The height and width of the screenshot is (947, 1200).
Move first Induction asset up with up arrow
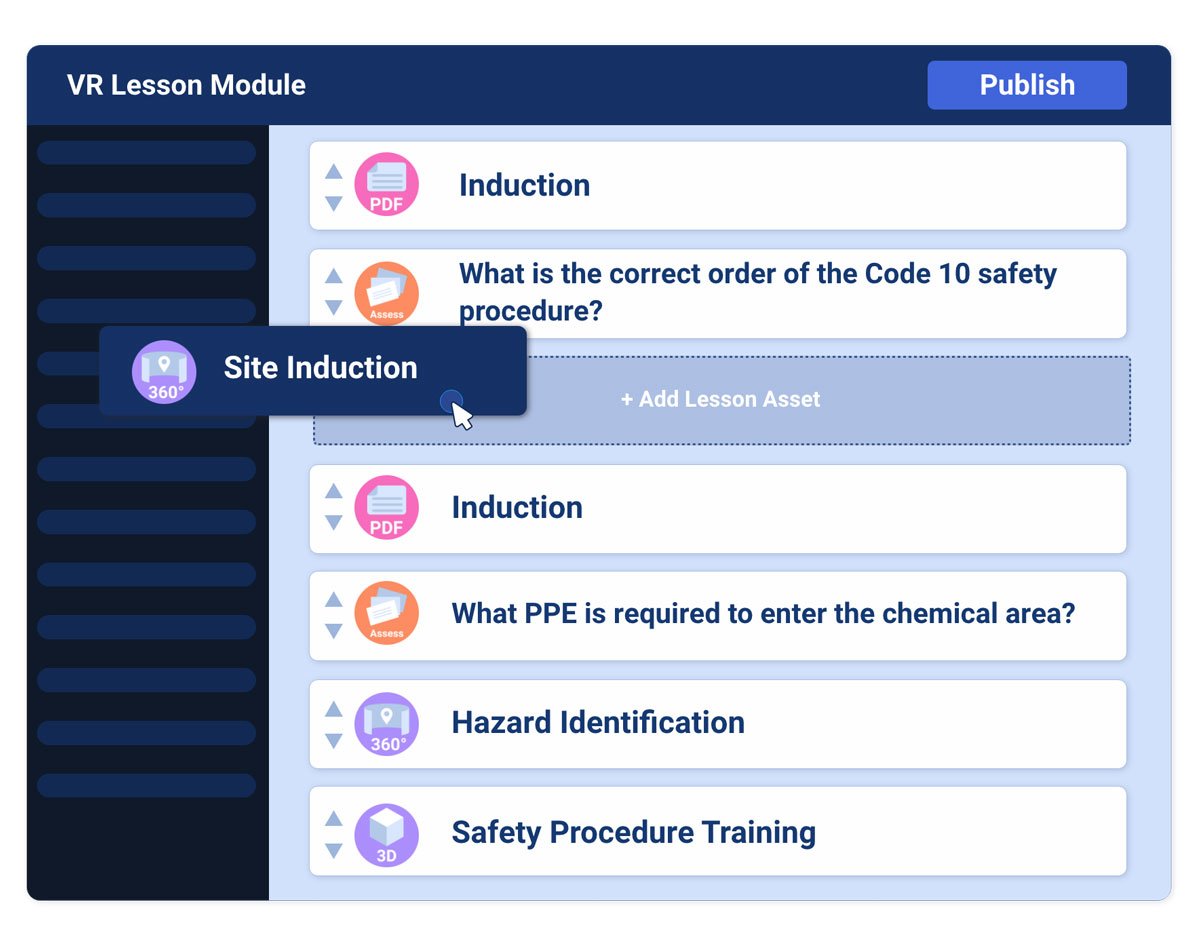click(x=334, y=172)
